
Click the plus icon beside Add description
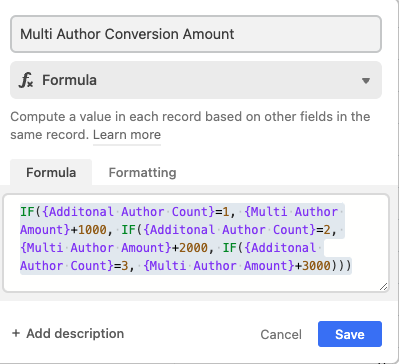point(16,333)
